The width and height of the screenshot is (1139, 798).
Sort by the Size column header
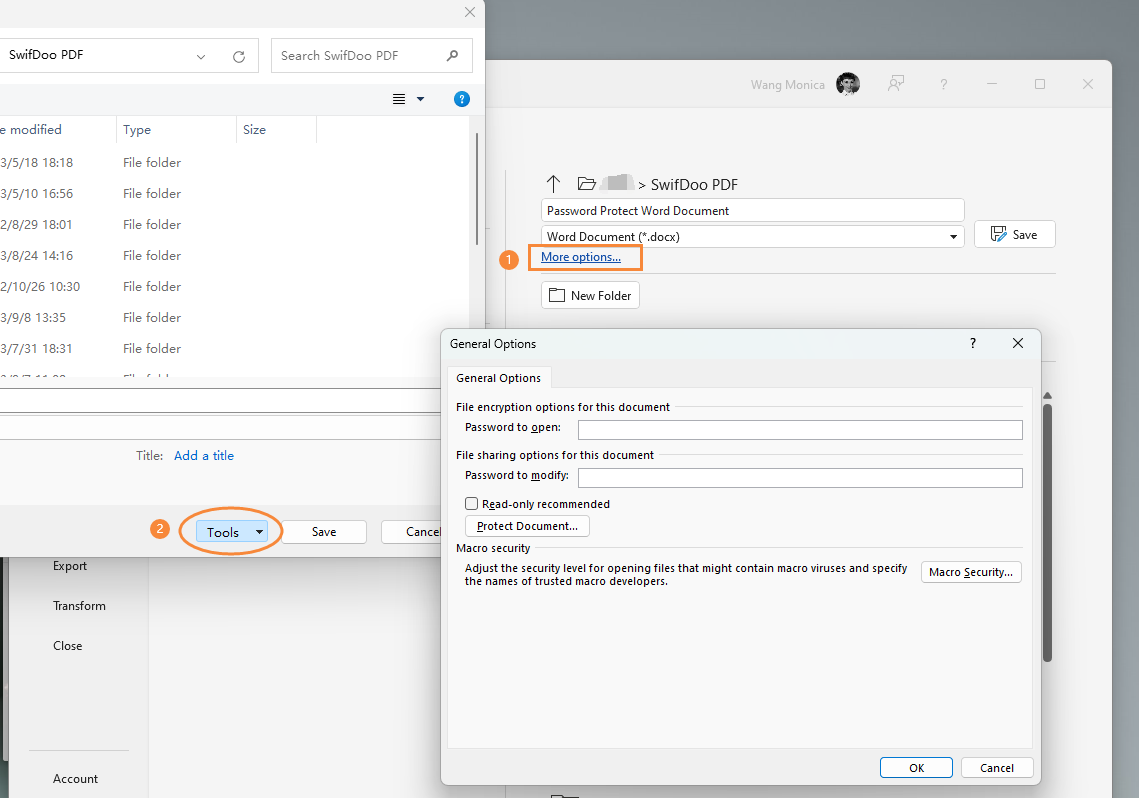tap(254, 129)
